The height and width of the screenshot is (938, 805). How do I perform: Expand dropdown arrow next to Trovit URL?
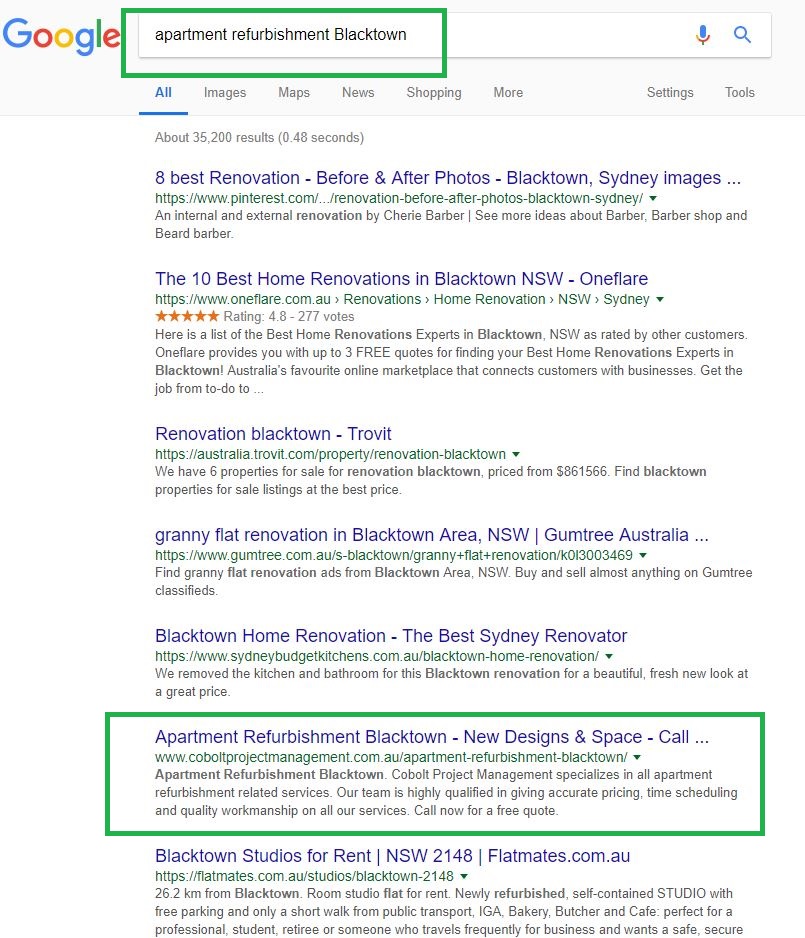click(516, 454)
